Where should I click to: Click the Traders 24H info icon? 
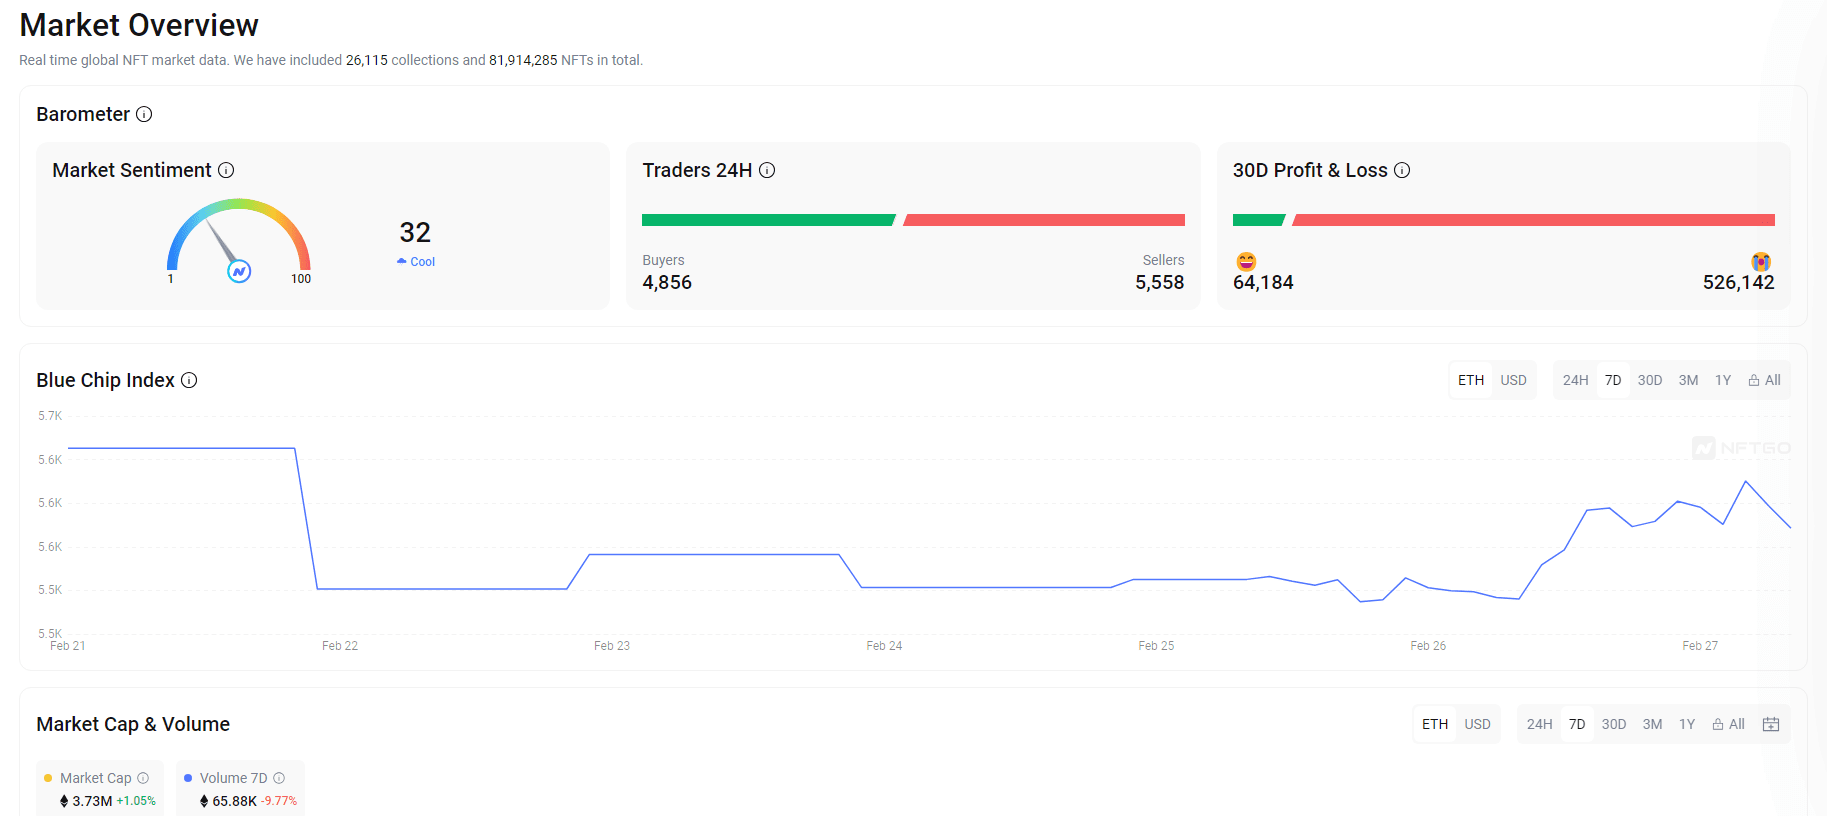point(767,170)
